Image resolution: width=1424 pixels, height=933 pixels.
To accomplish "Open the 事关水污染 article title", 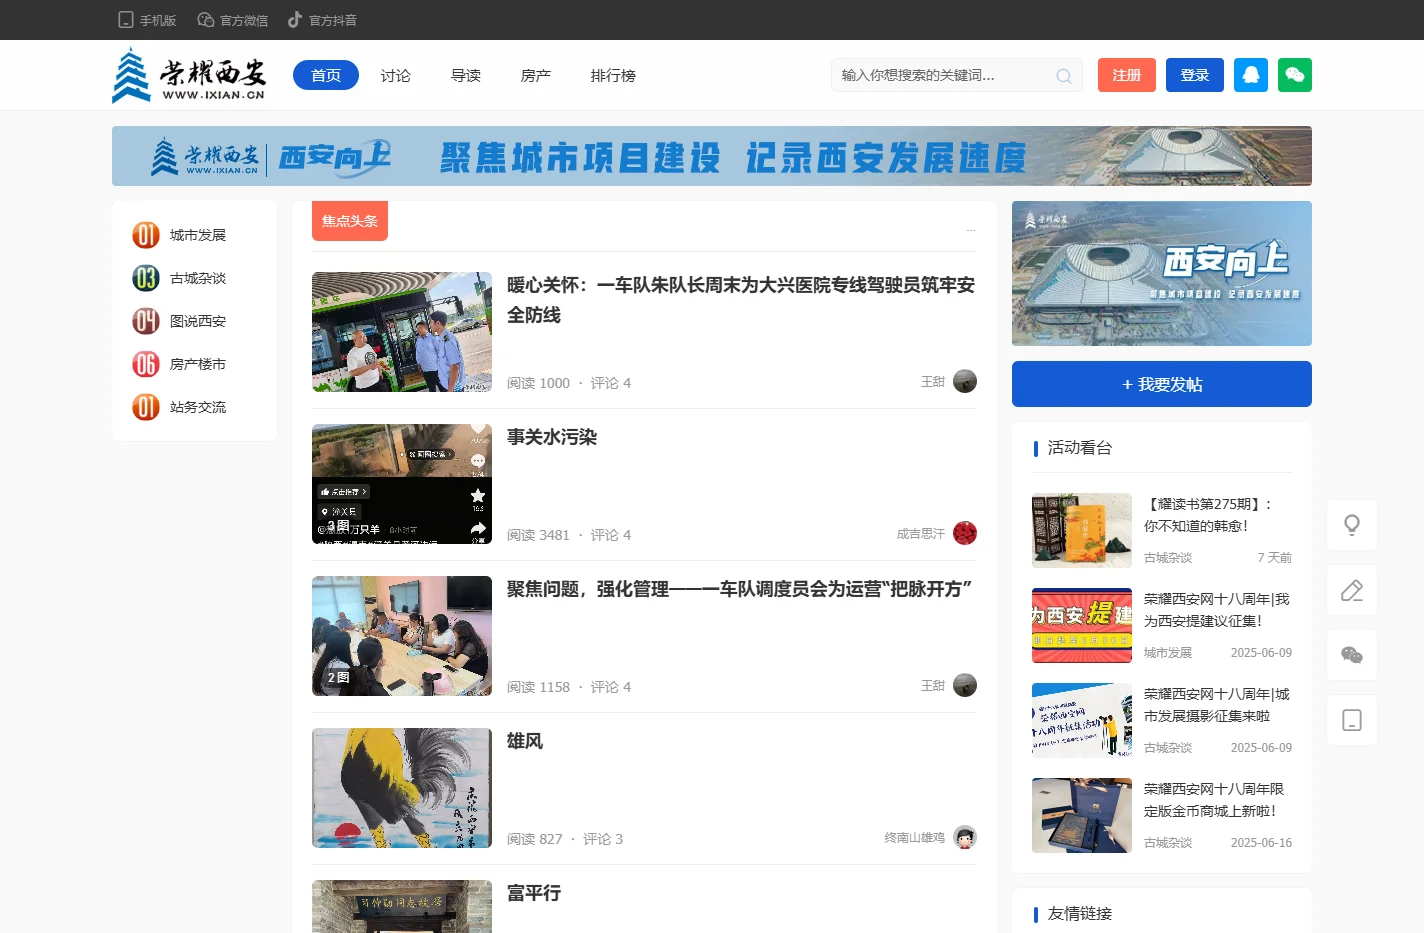I will point(552,437).
